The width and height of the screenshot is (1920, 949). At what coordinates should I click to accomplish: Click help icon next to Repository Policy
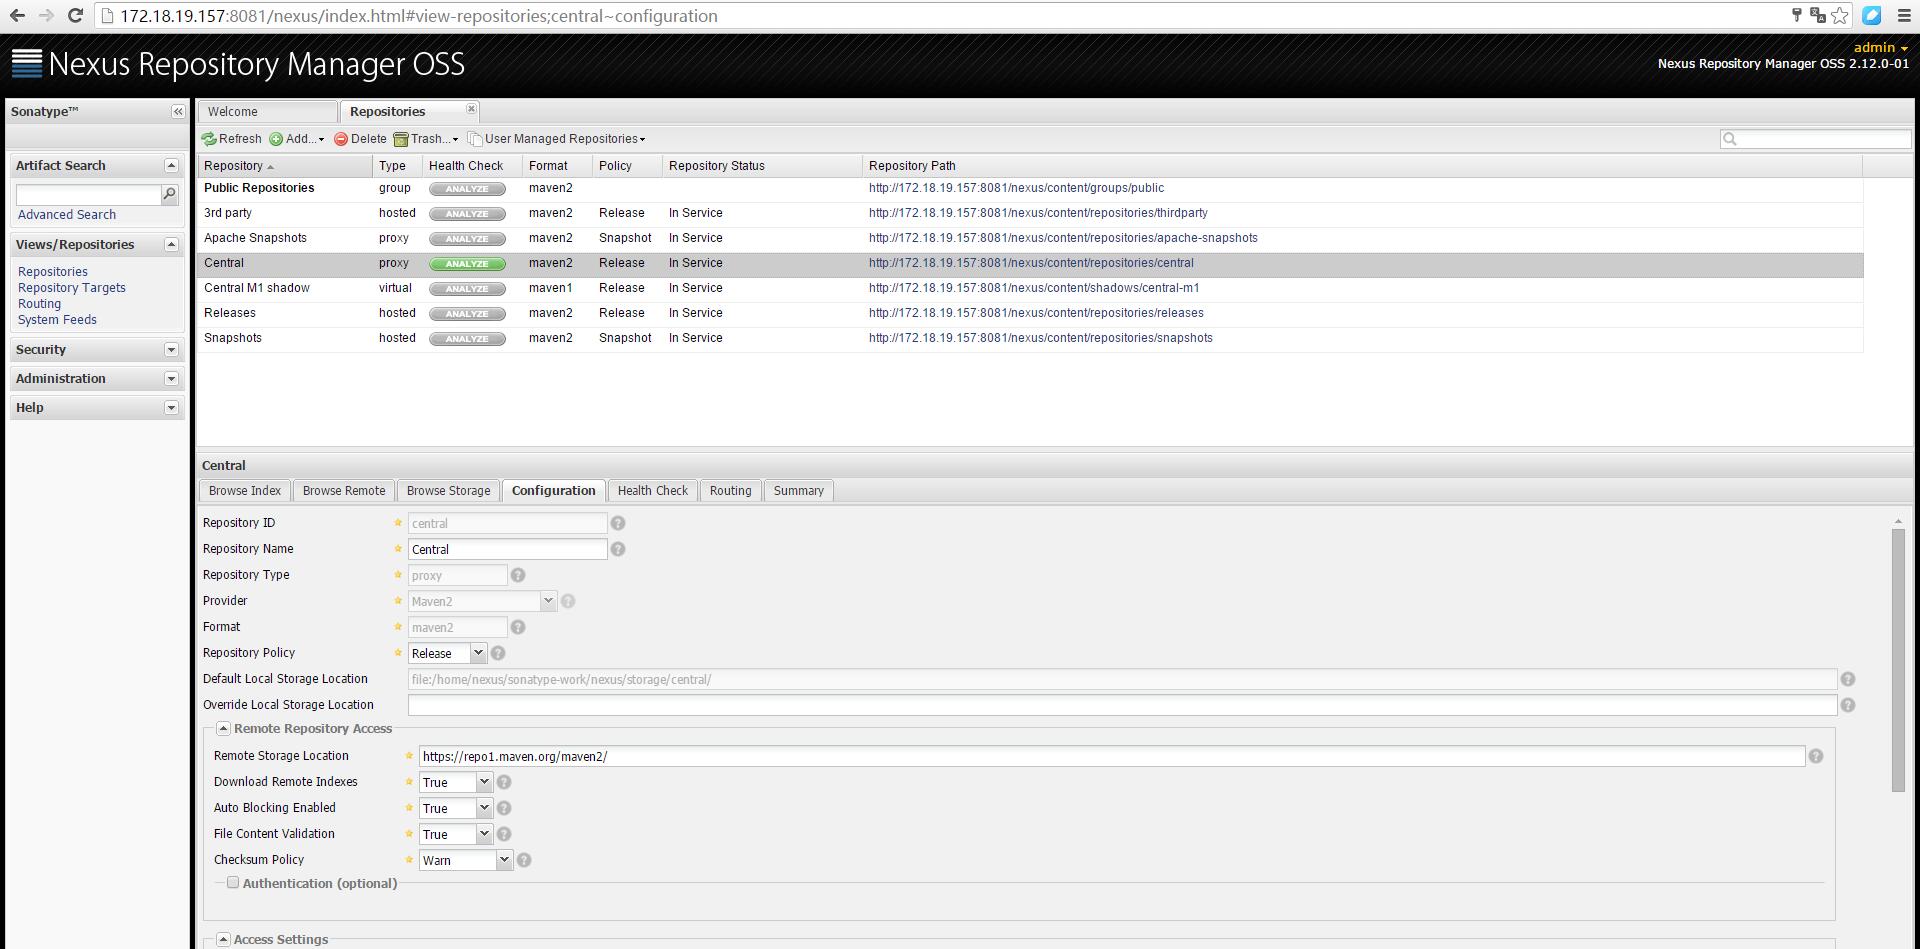[498, 653]
